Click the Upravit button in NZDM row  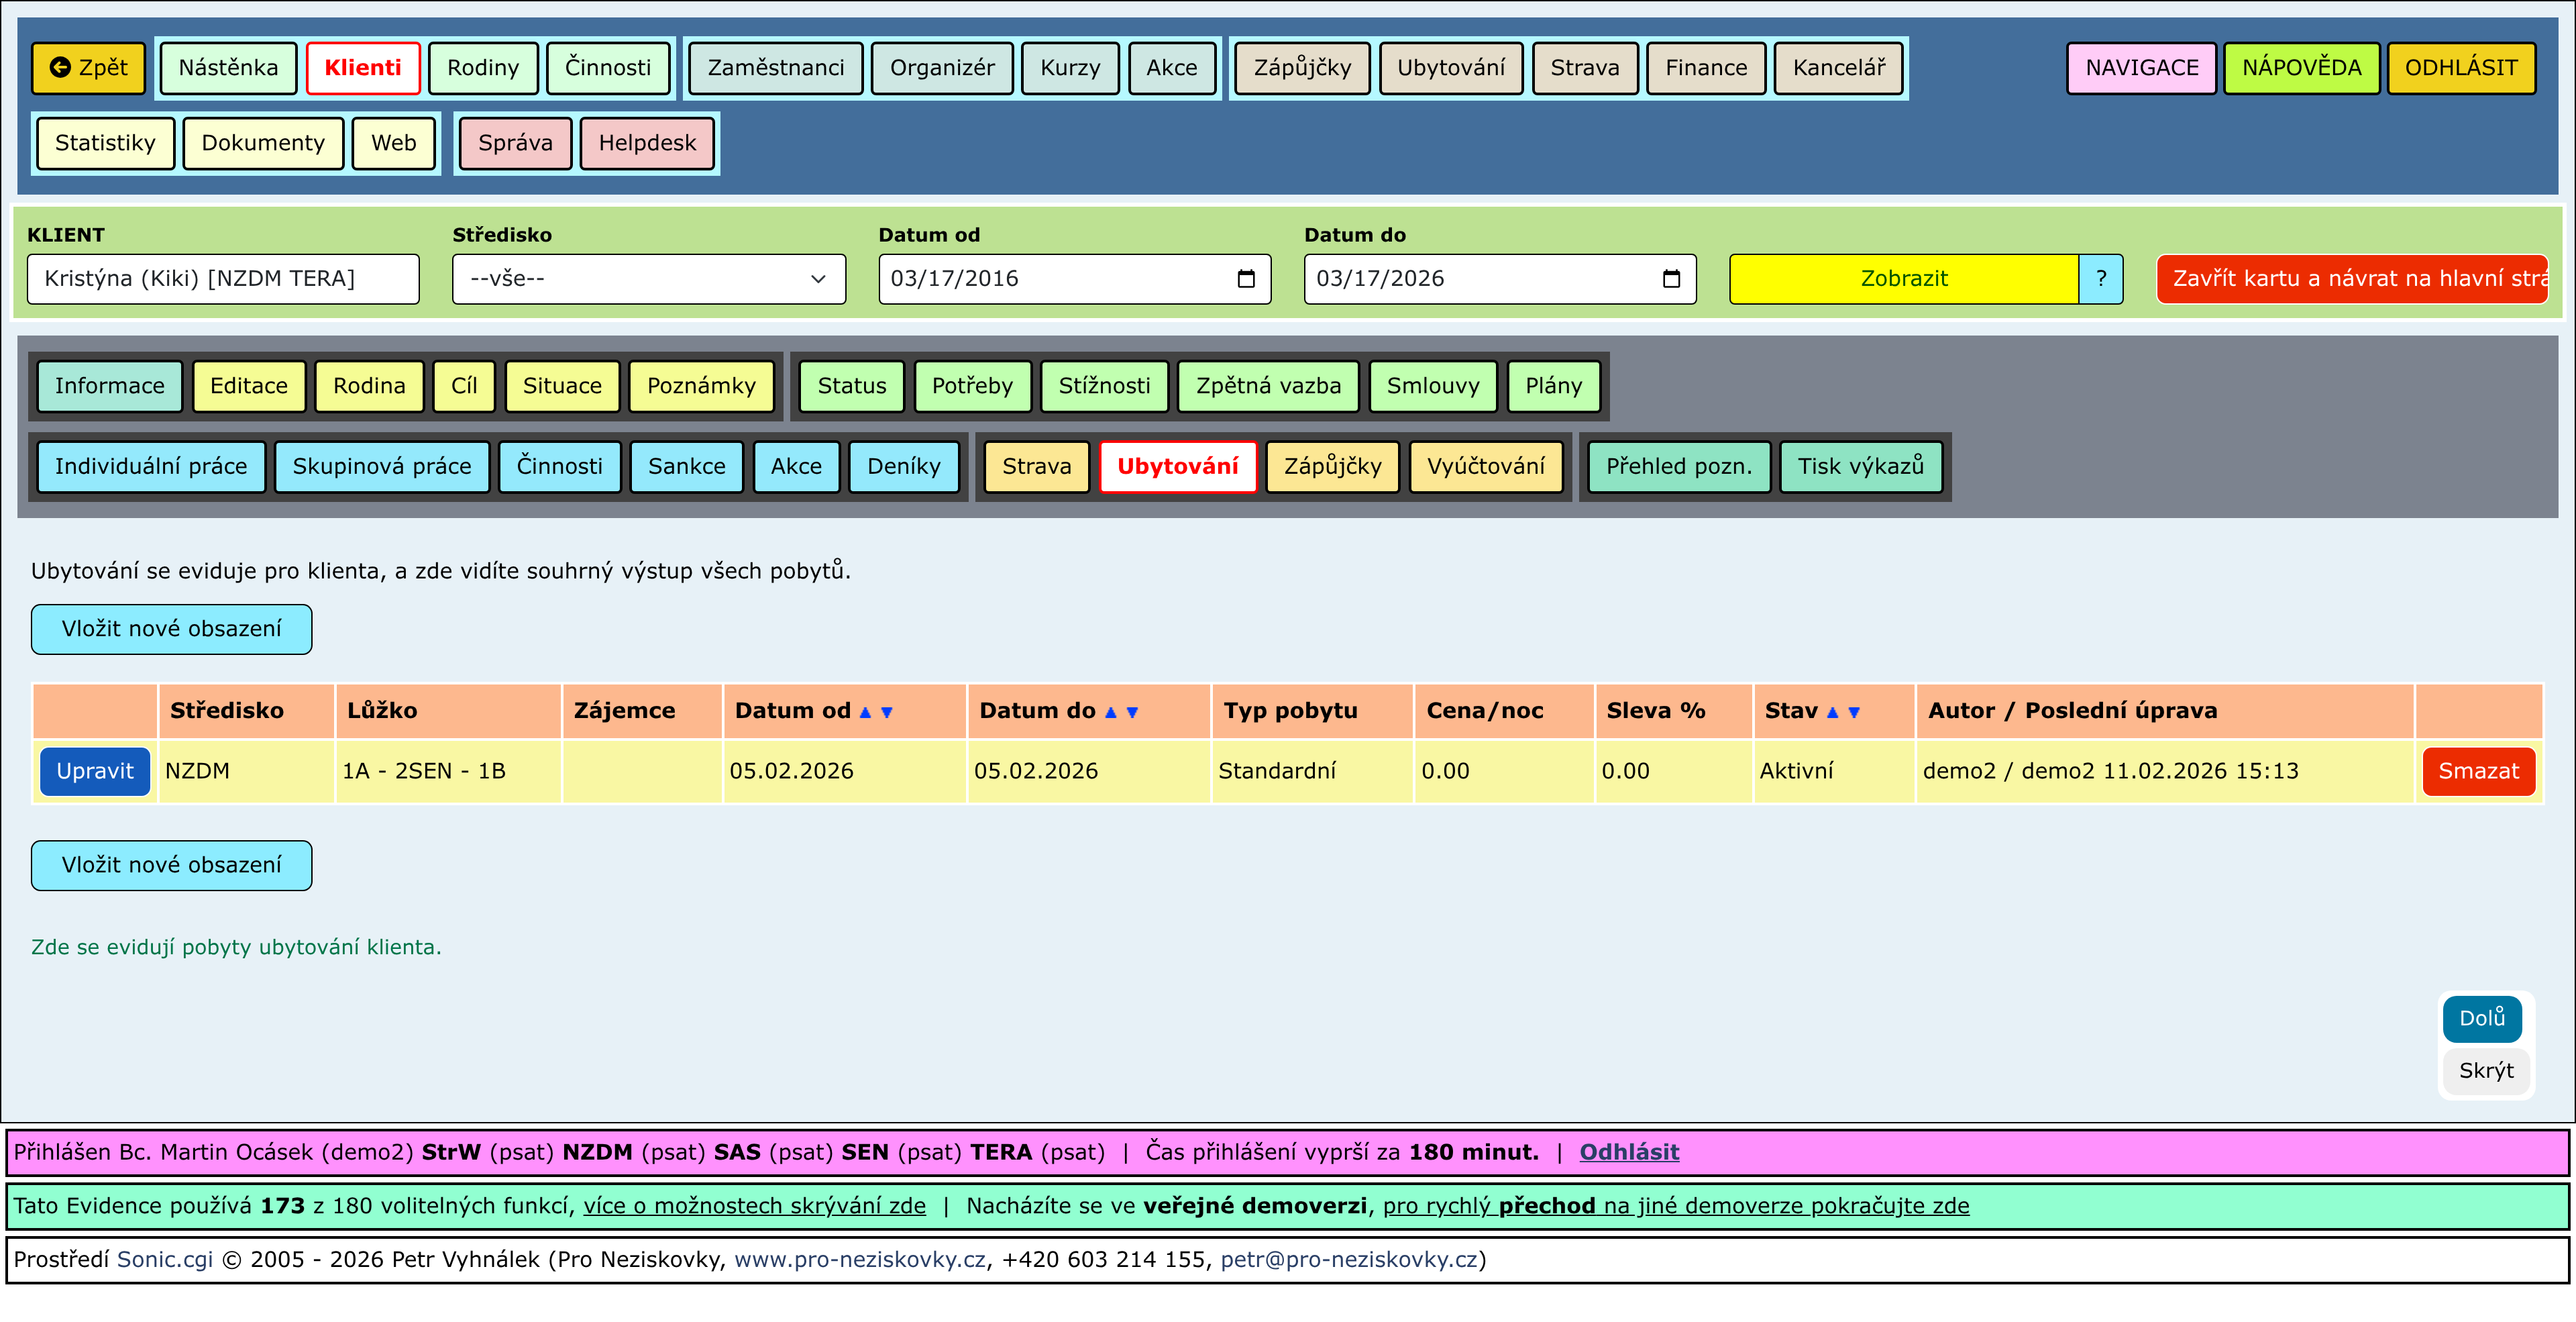pos(95,771)
